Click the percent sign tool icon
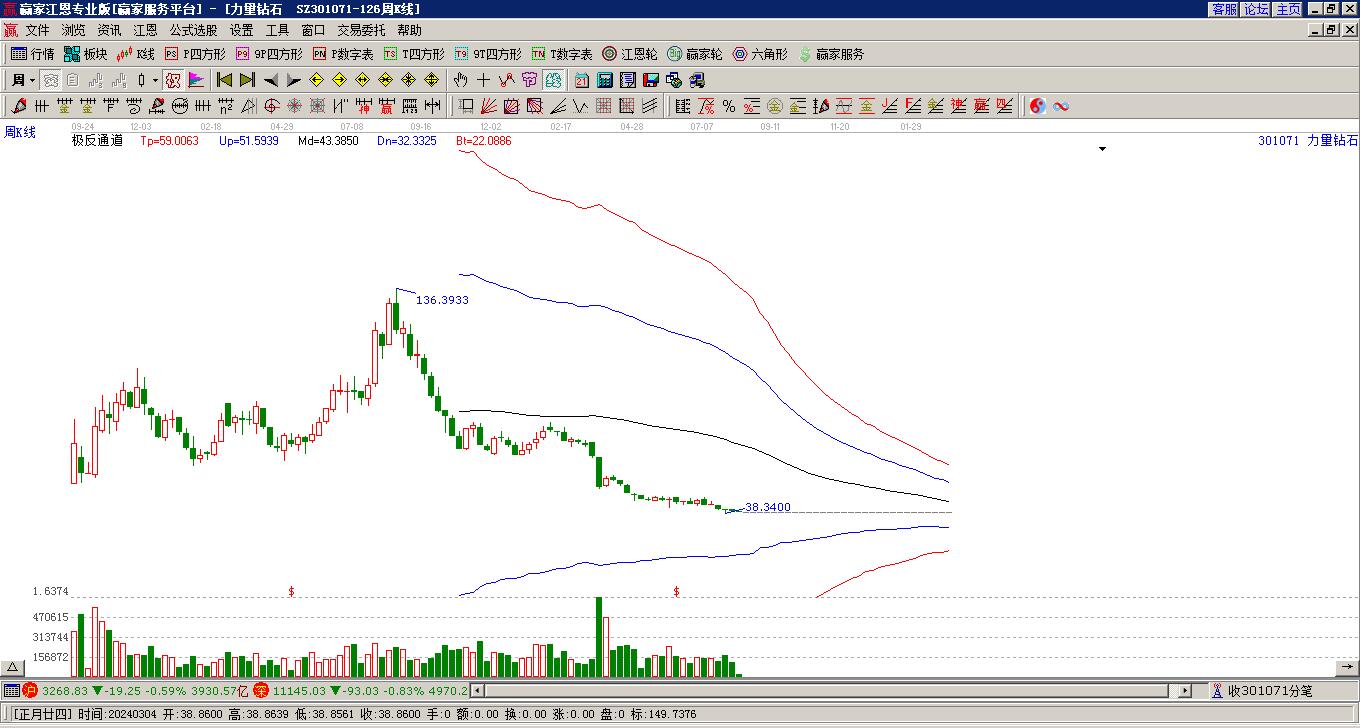The width and height of the screenshot is (1360, 728). (729, 106)
